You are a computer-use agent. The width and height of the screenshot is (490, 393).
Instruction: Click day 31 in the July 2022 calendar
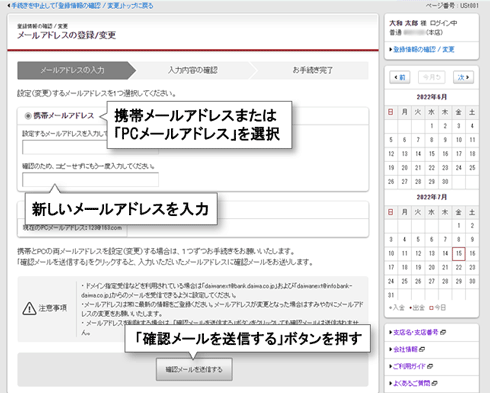click(391, 295)
